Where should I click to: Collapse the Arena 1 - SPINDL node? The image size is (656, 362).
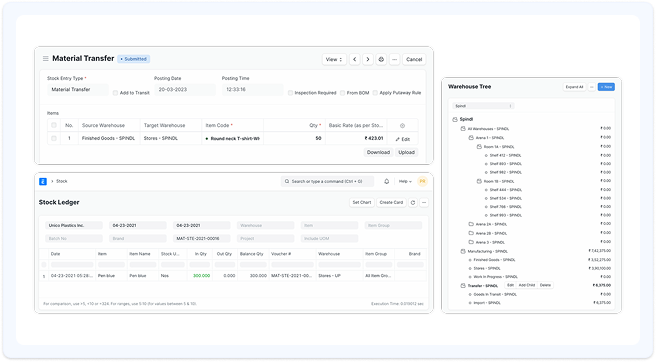471,138
